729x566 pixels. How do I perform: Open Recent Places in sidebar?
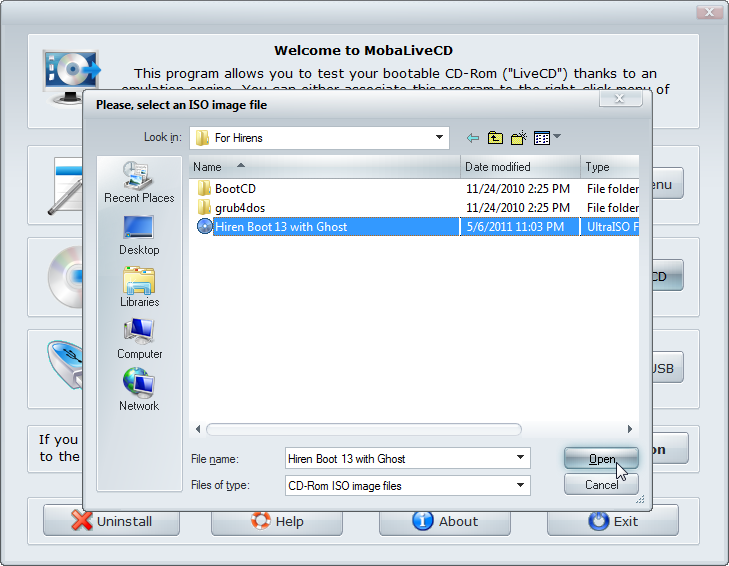click(x=139, y=182)
